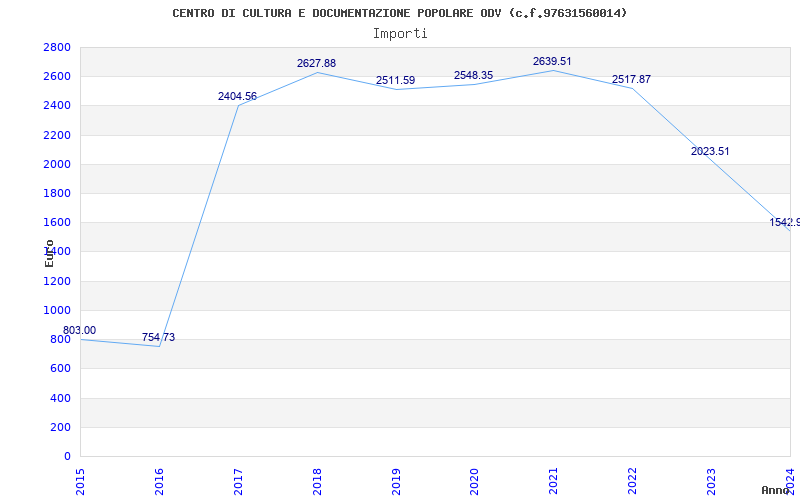Click the 2404.56 data point label
800x500 pixels.
[237, 96]
